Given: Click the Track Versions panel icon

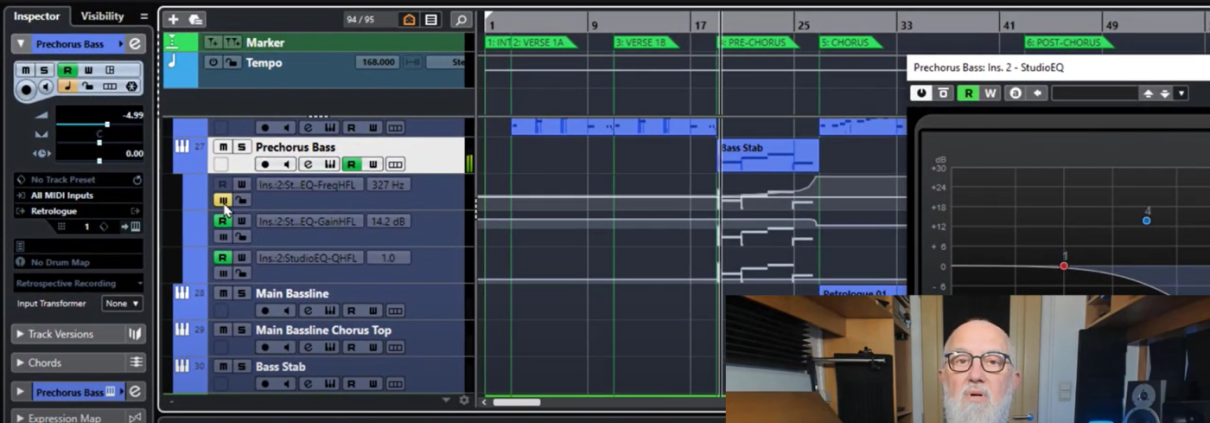Looking at the screenshot, I should (x=135, y=334).
